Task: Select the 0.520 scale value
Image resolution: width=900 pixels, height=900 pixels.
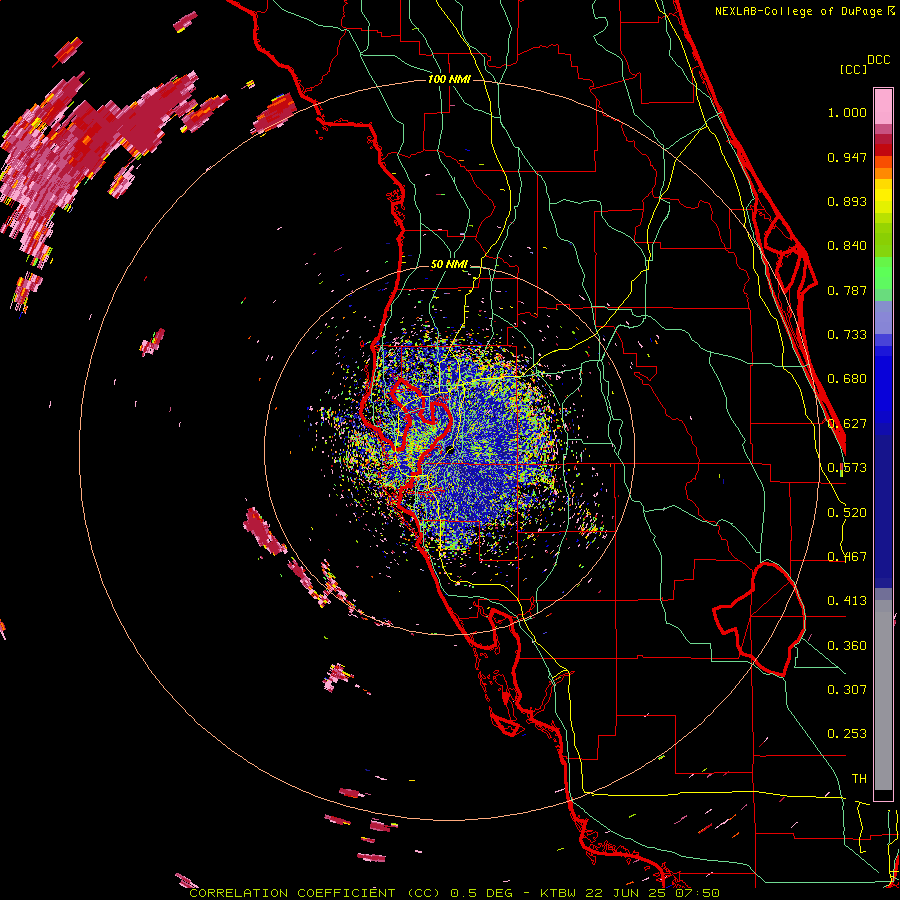Action: [847, 513]
